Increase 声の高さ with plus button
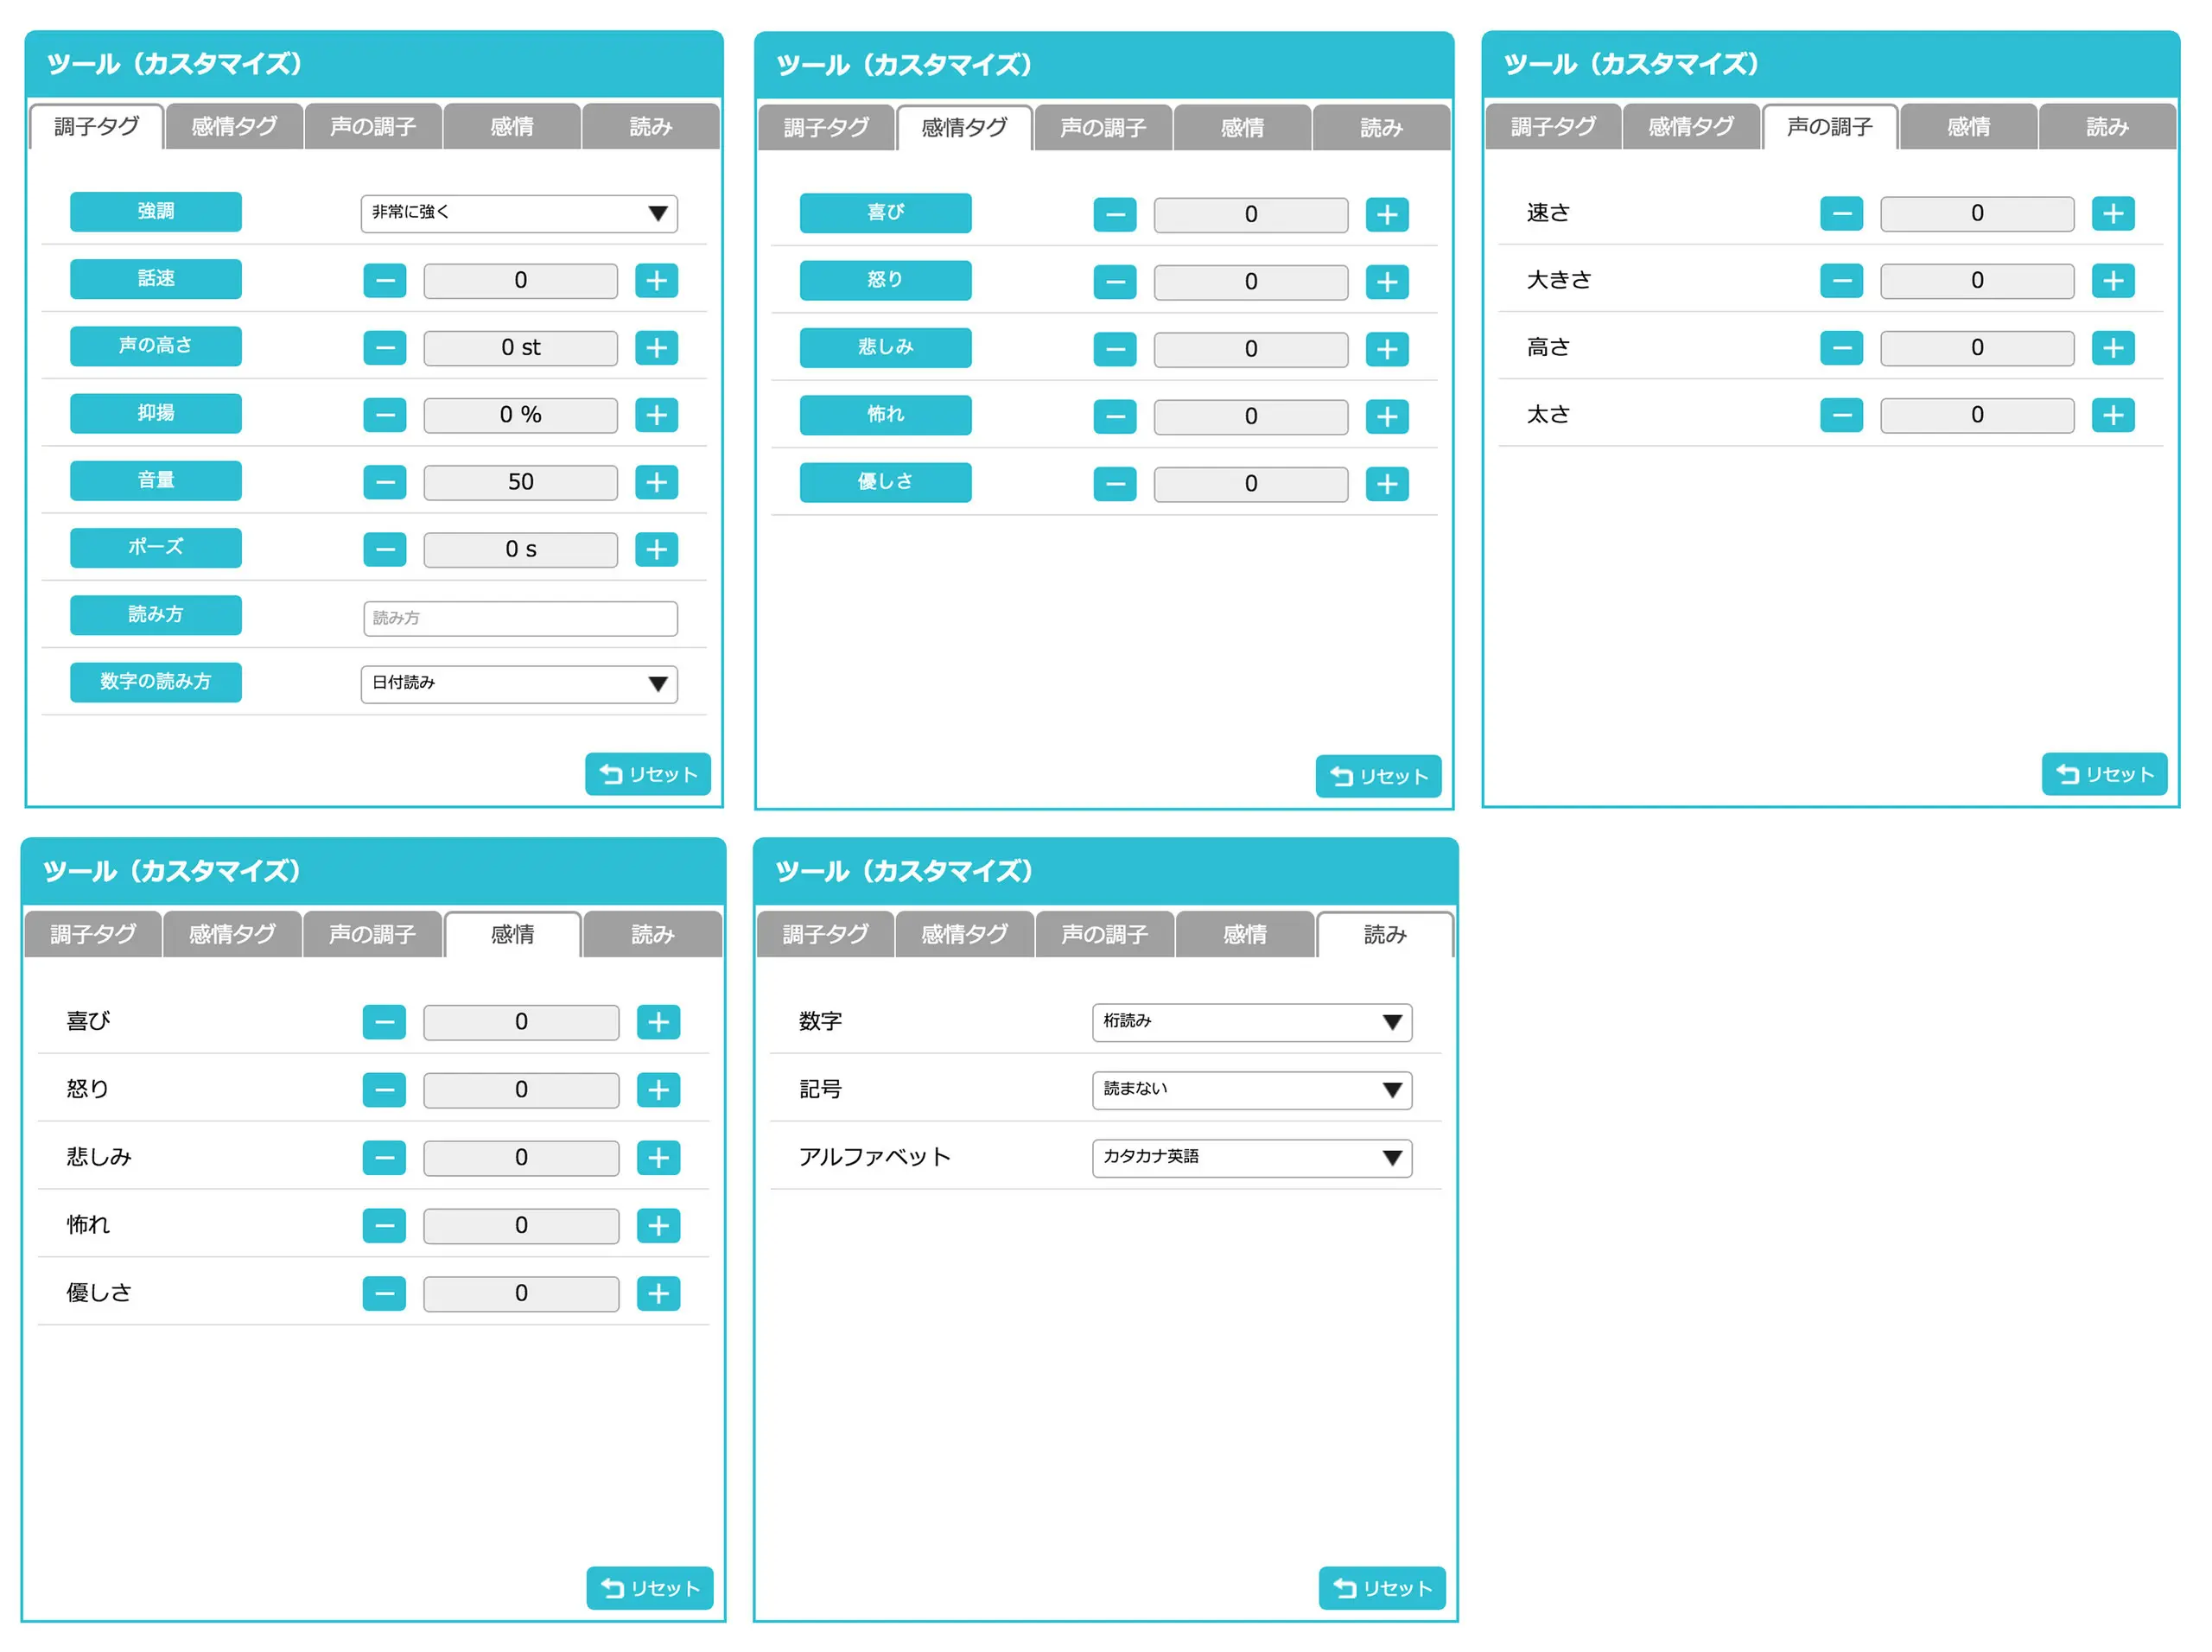Screen dimensions: 2212x1652 pos(656,348)
